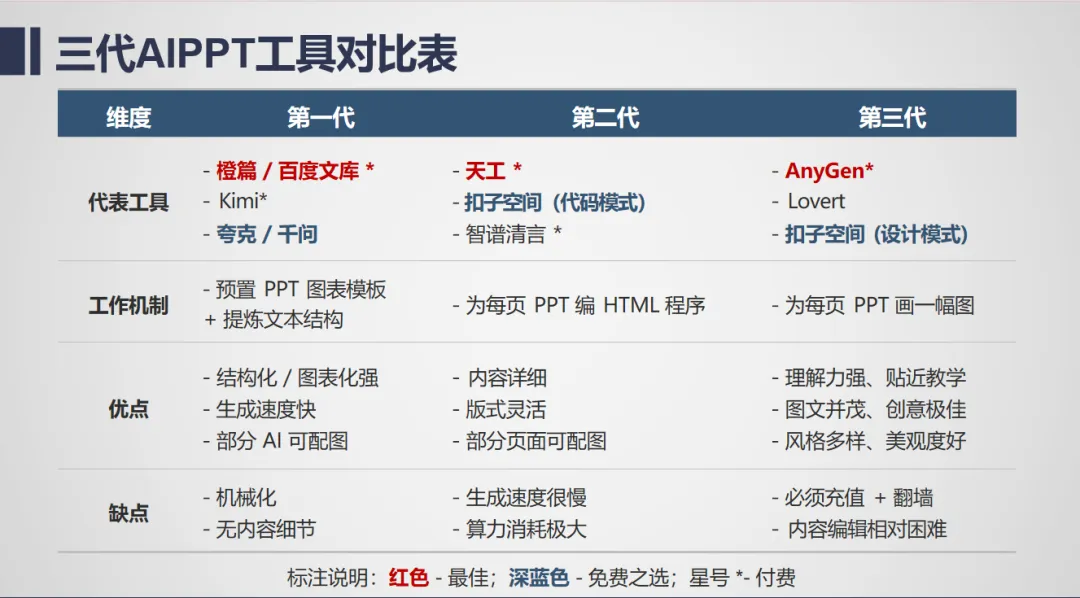This screenshot has width=1080, height=598.
Task: Click the drawback text 算力消耗极大
Action: click(x=526, y=529)
